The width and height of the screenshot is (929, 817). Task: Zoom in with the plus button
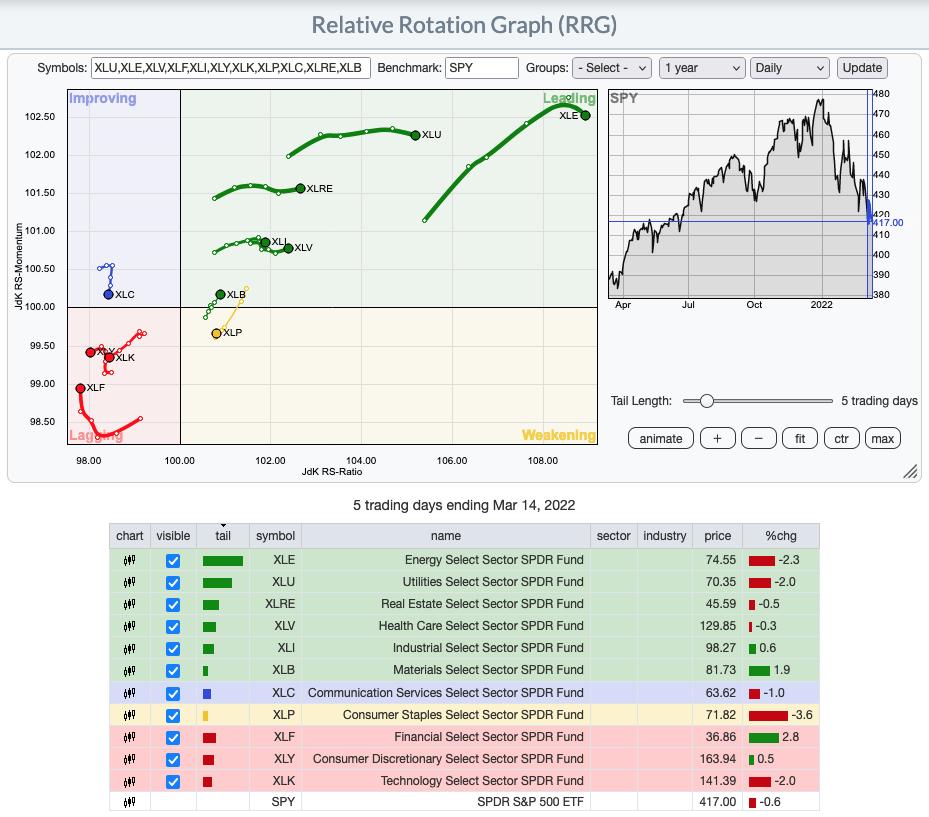click(717, 438)
